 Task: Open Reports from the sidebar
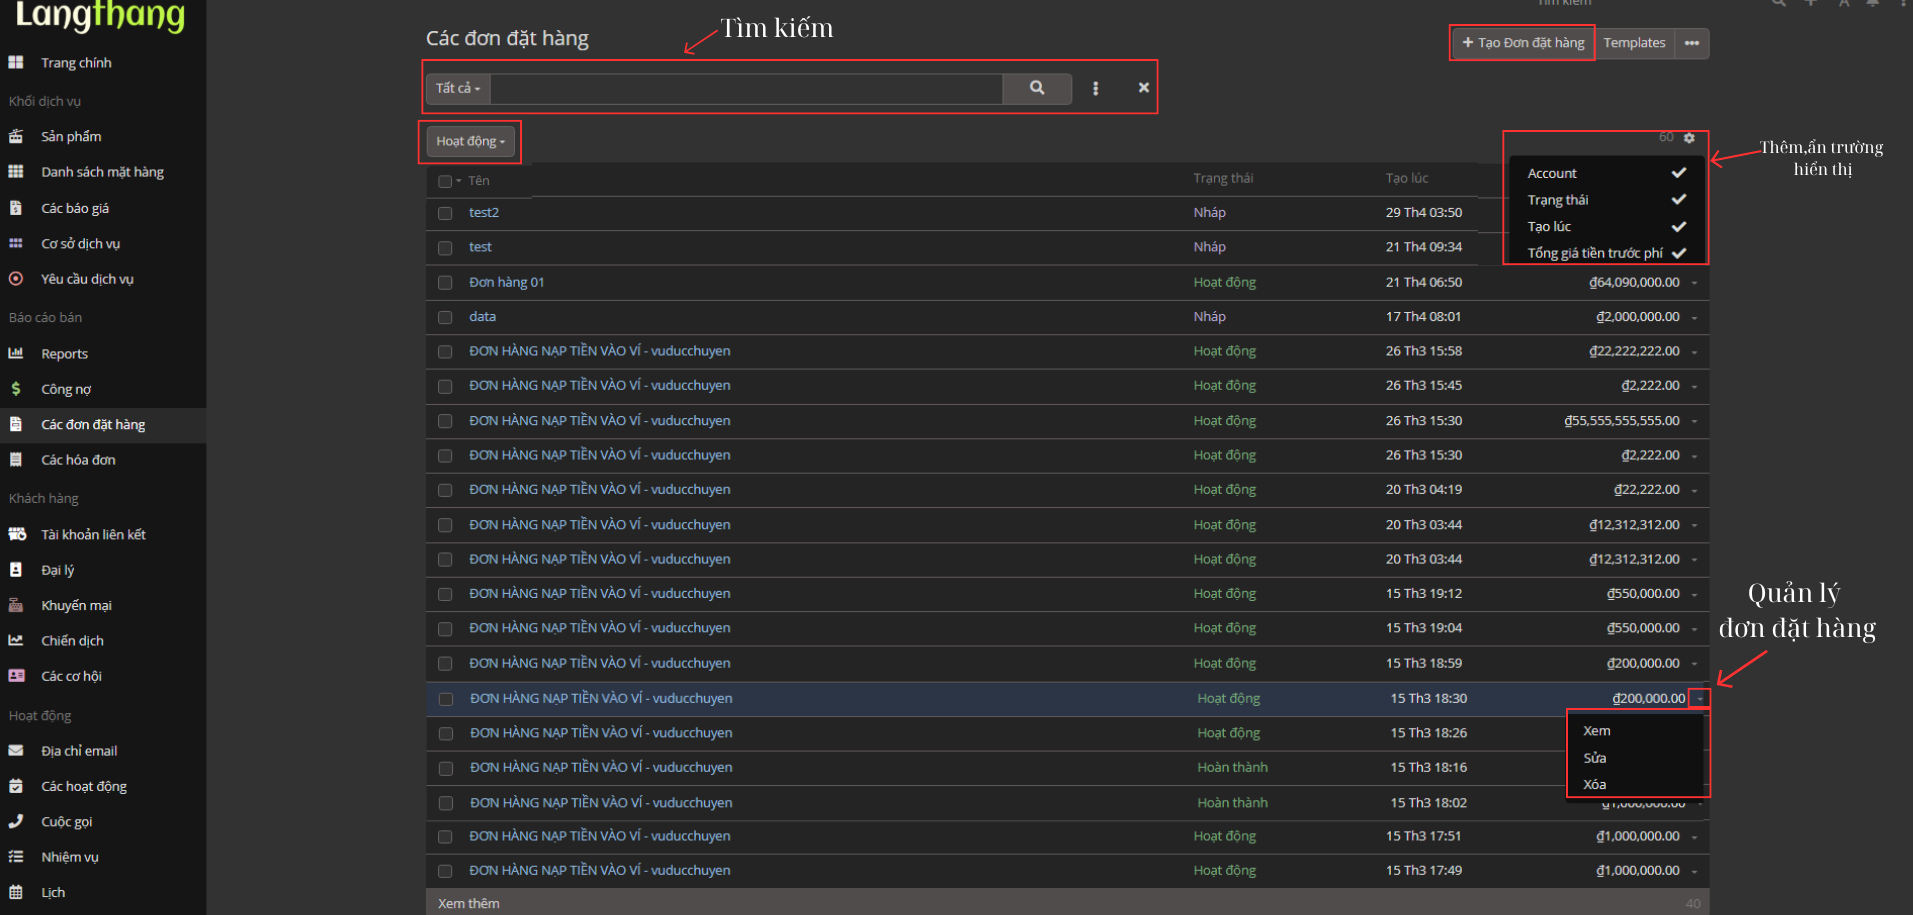click(x=64, y=354)
